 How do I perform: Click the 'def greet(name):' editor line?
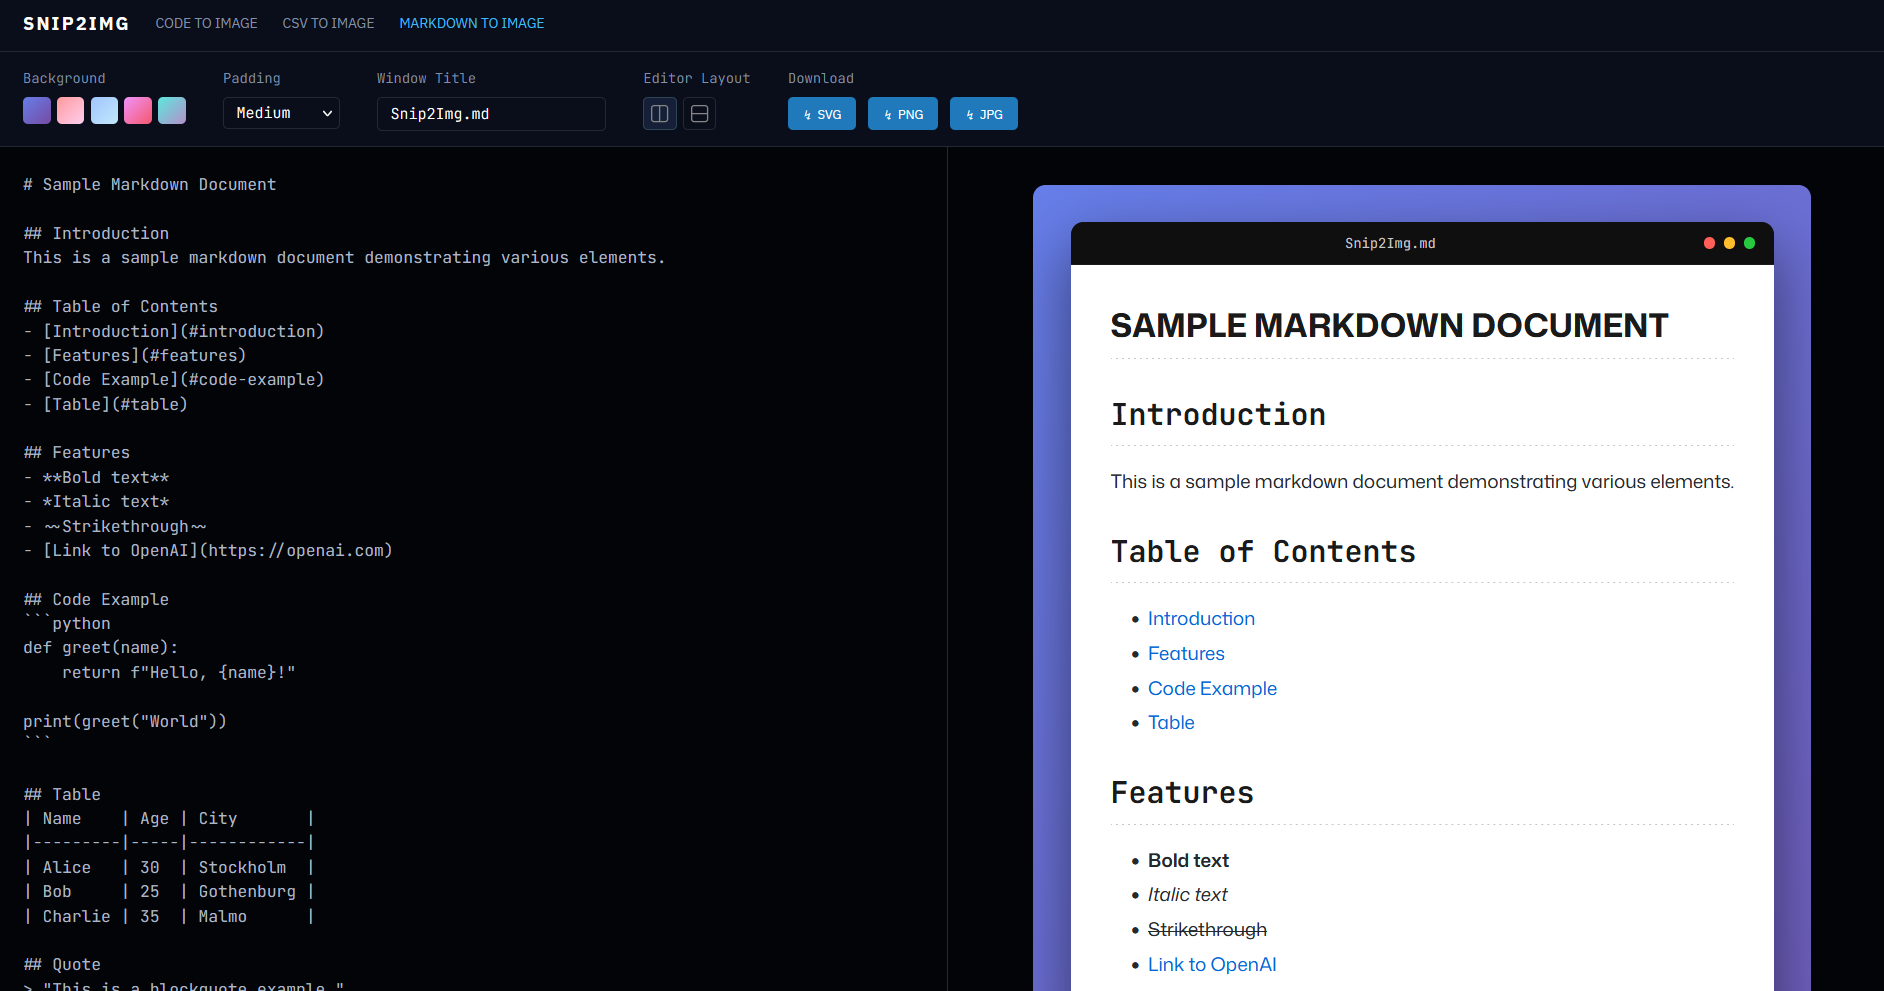pyautogui.click(x=101, y=648)
